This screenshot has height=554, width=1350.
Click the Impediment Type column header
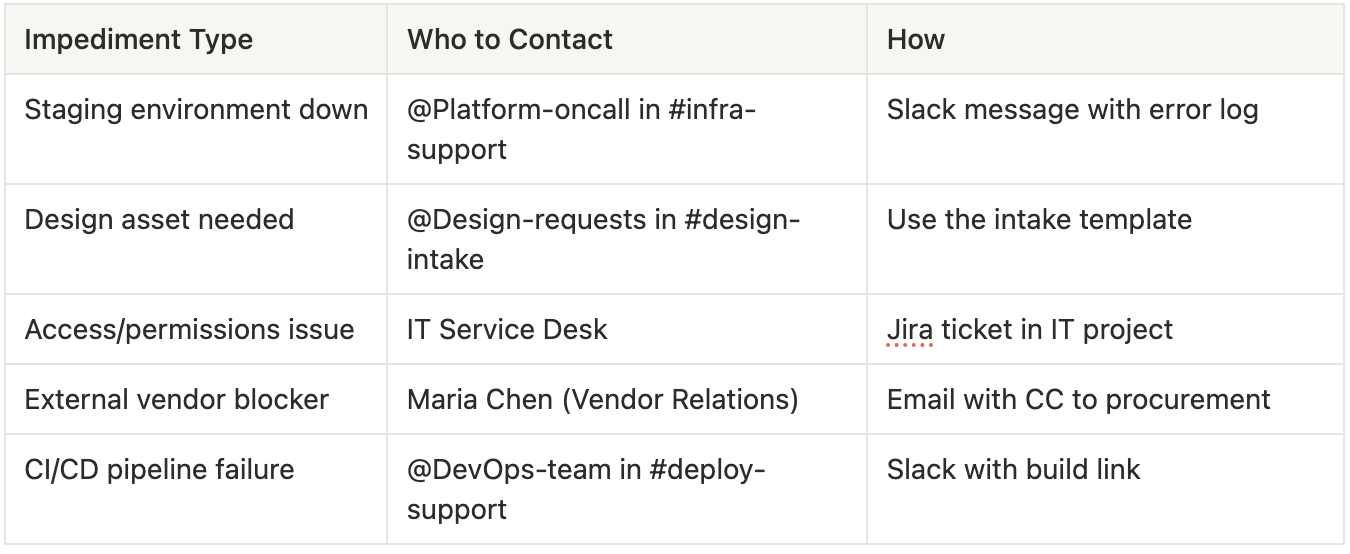196,40
